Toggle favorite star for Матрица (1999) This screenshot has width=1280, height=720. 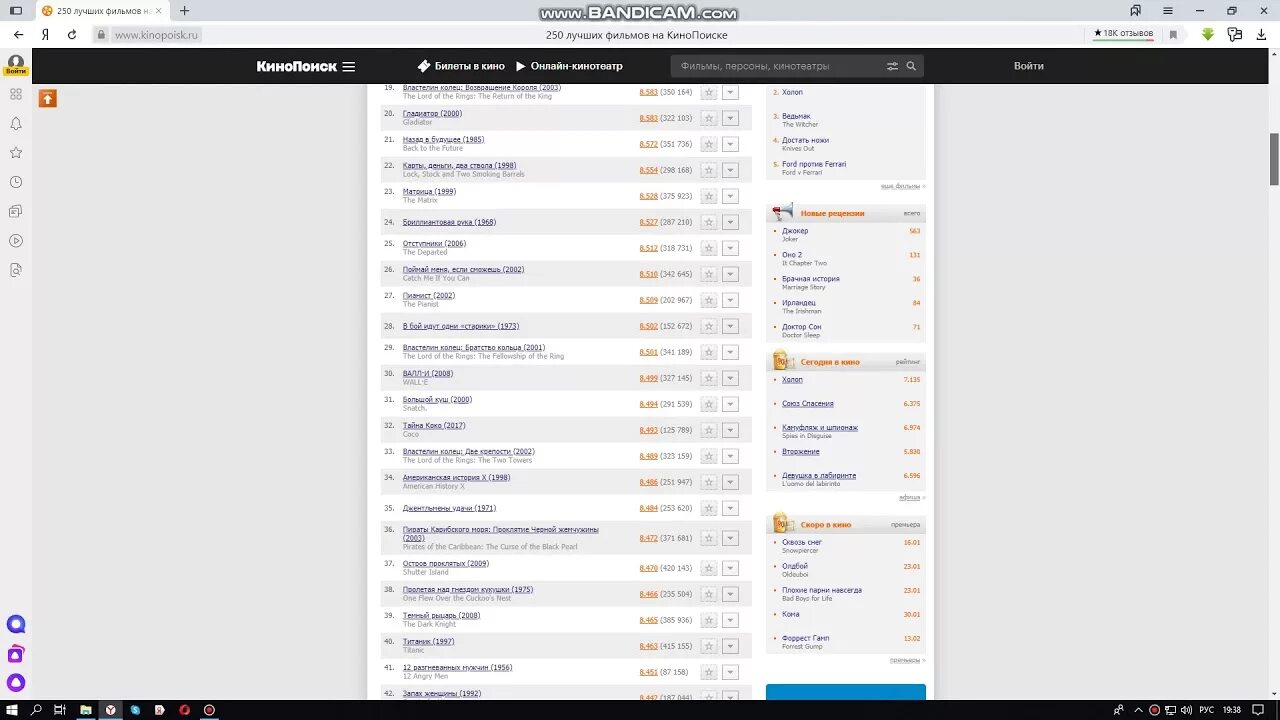pos(709,196)
